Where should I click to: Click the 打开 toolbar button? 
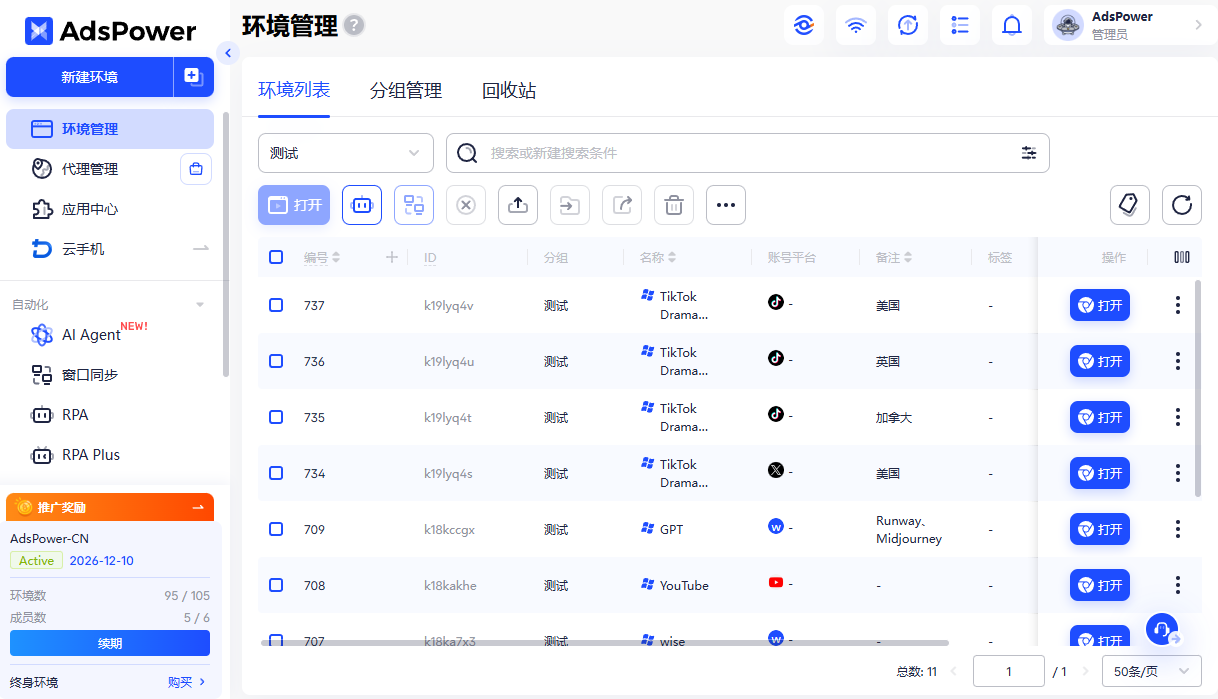(x=294, y=205)
